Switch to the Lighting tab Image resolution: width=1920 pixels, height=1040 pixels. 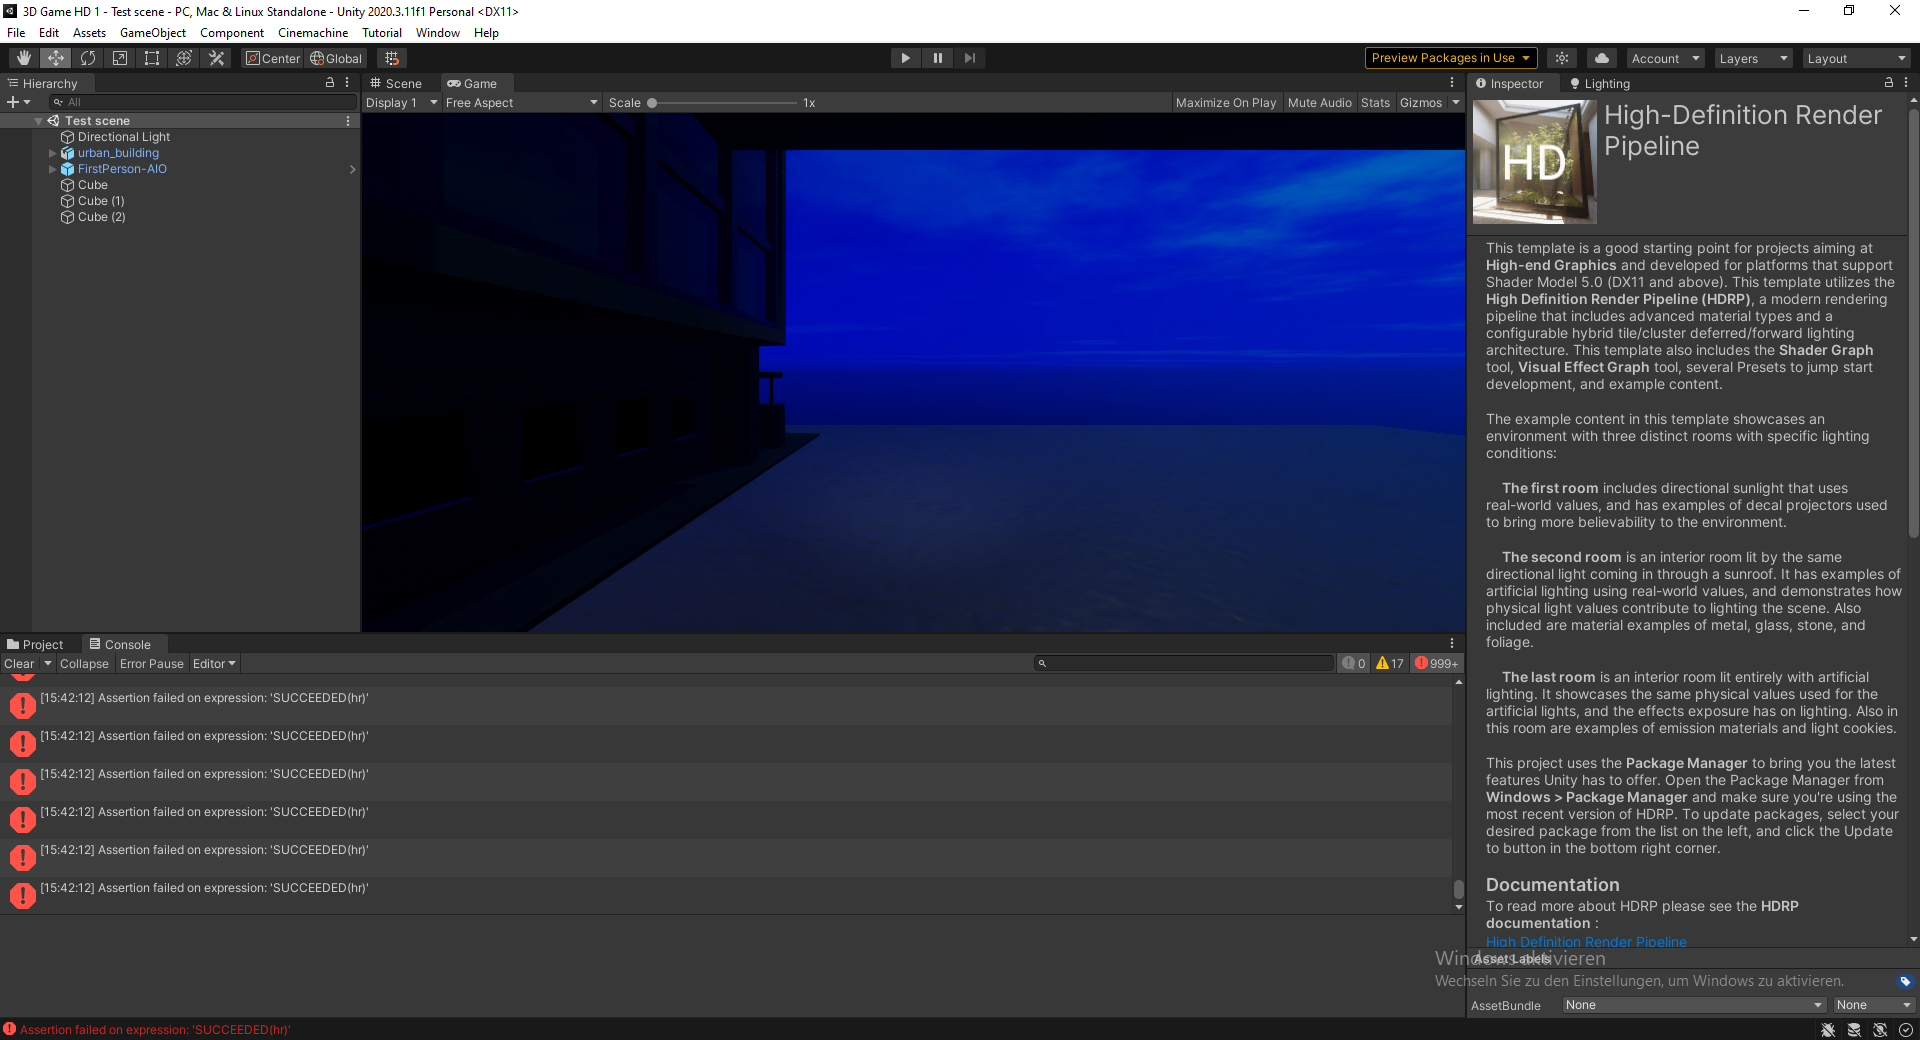click(x=1604, y=83)
